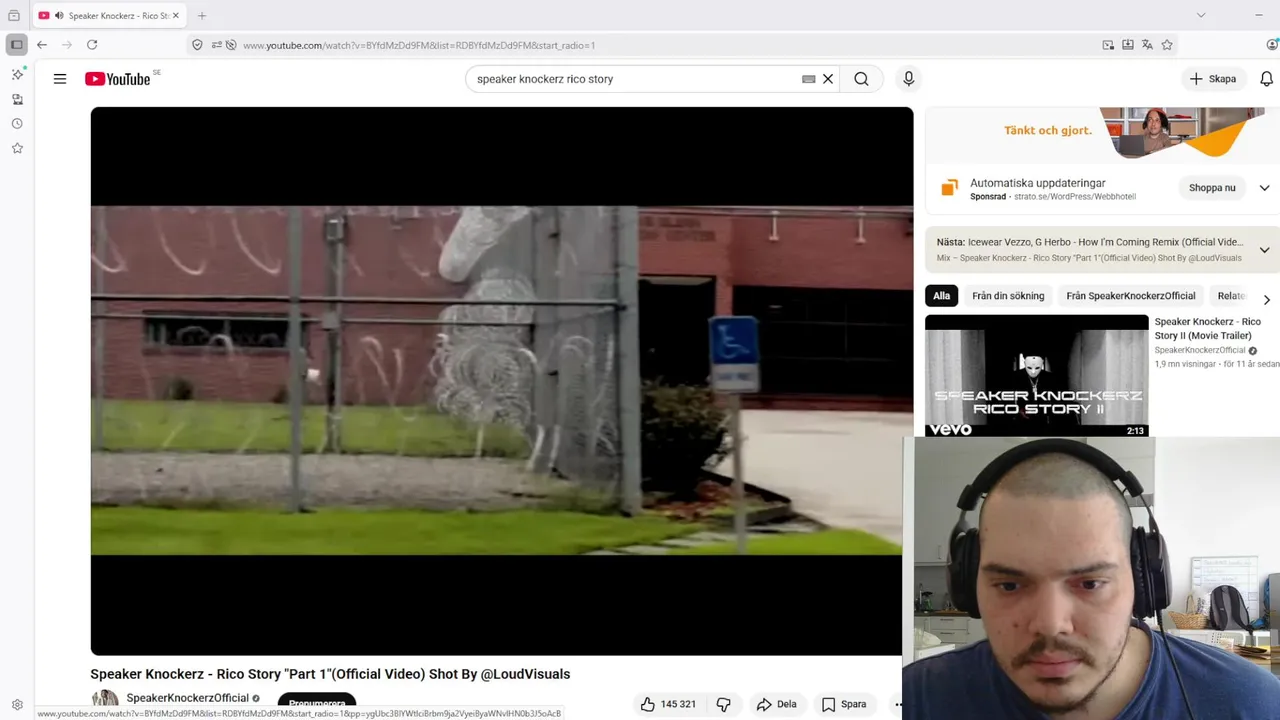Reload the current page

(x=92, y=45)
